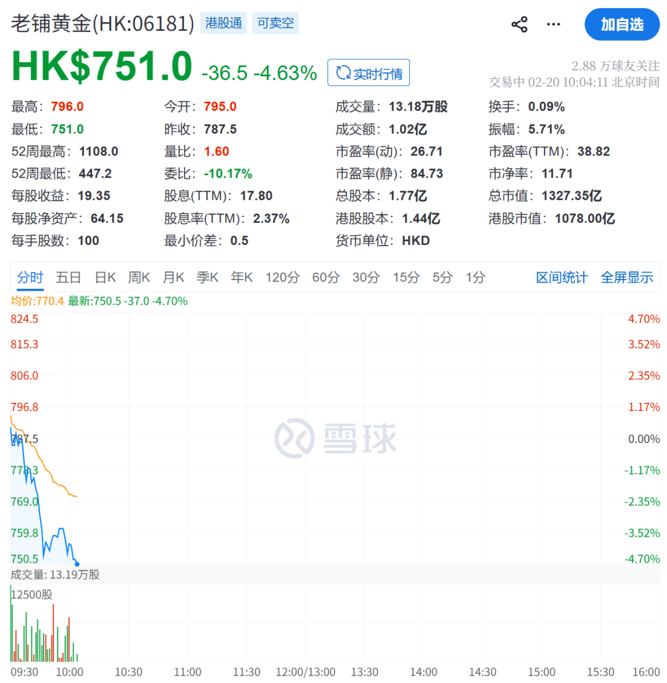
Task: Select the 年K tab
Action: pyautogui.click(x=242, y=277)
